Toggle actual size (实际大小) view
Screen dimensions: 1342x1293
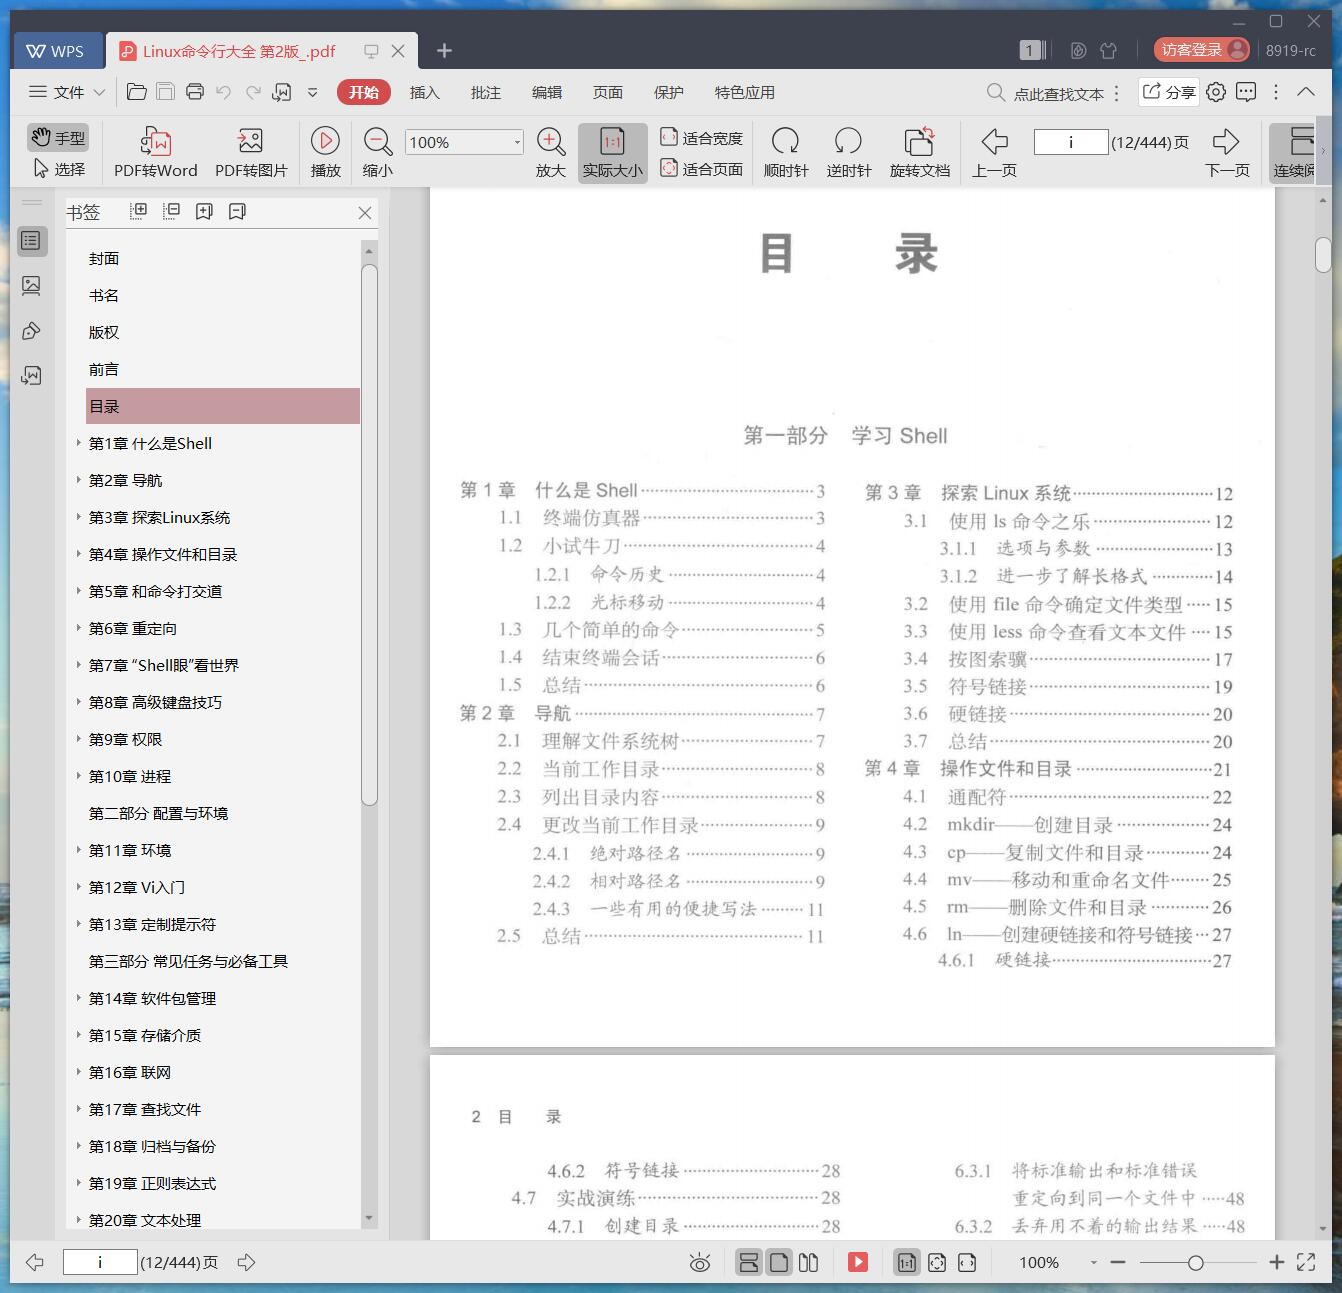click(612, 152)
